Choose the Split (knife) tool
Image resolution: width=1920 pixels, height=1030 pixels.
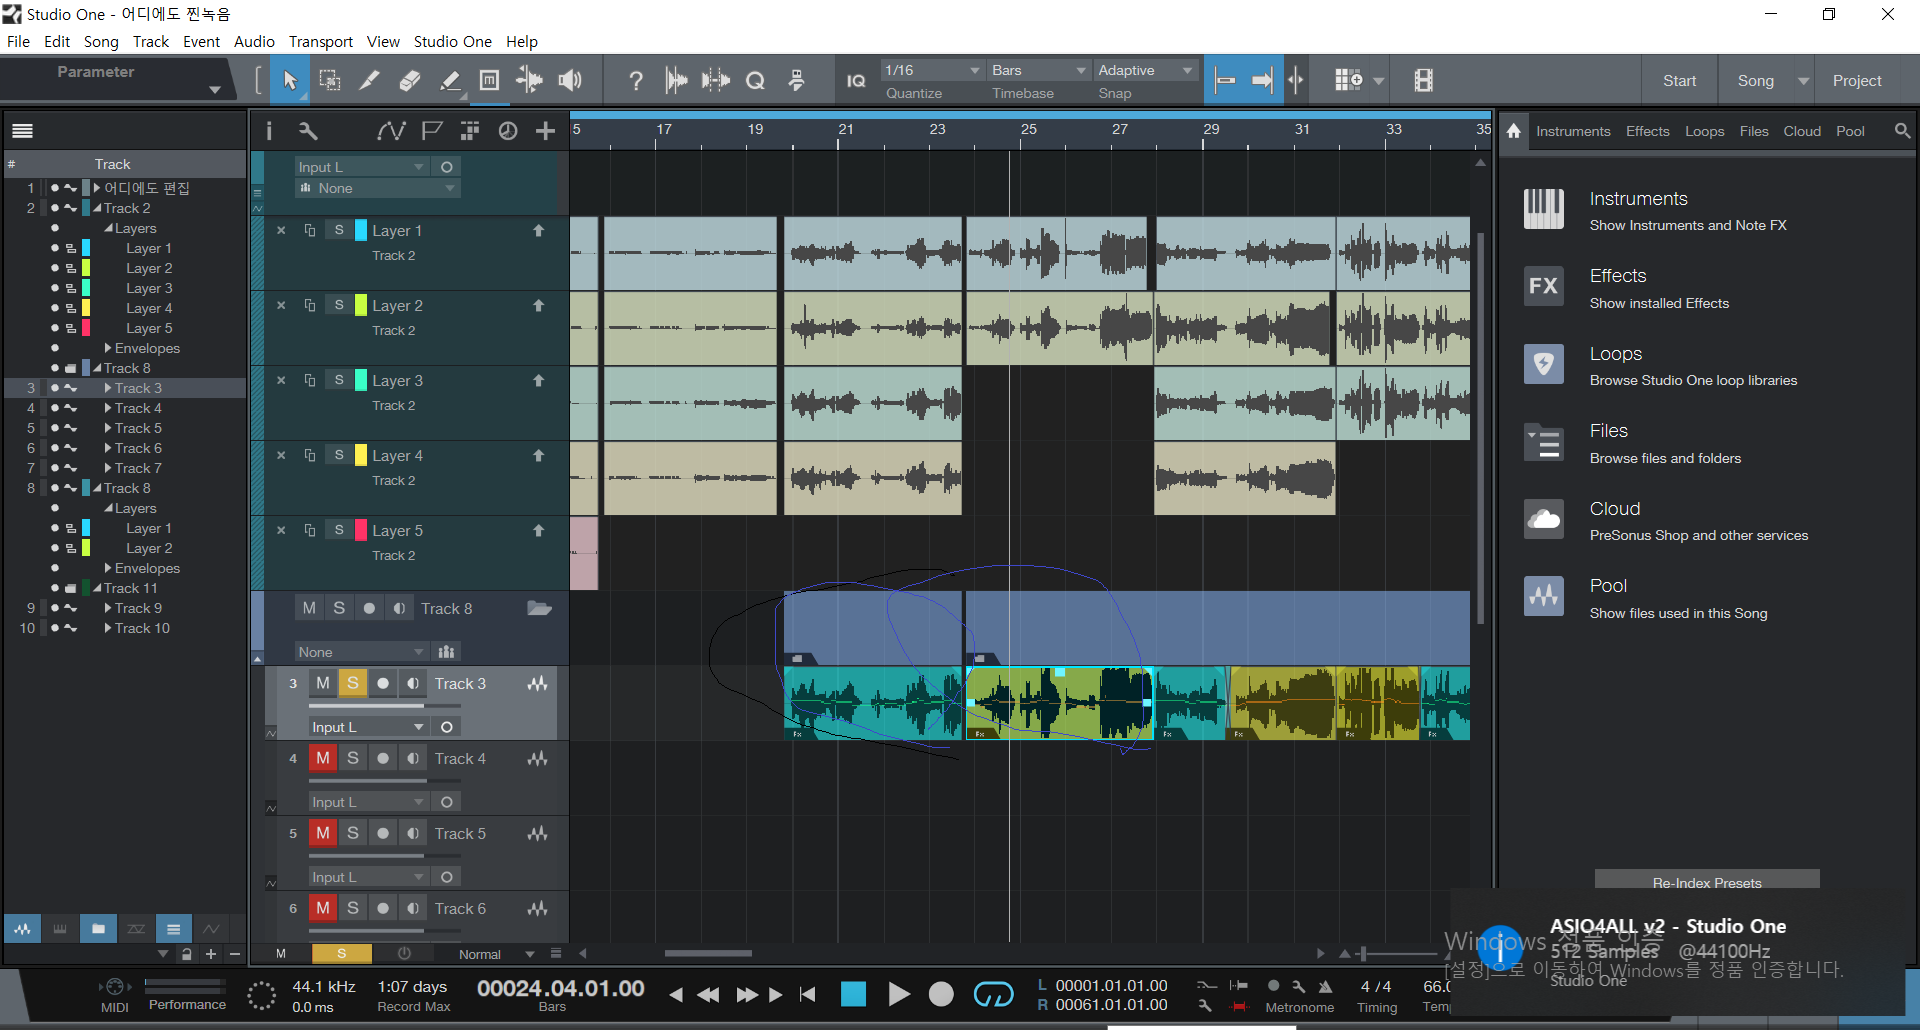pyautogui.click(x=370, y=81)
